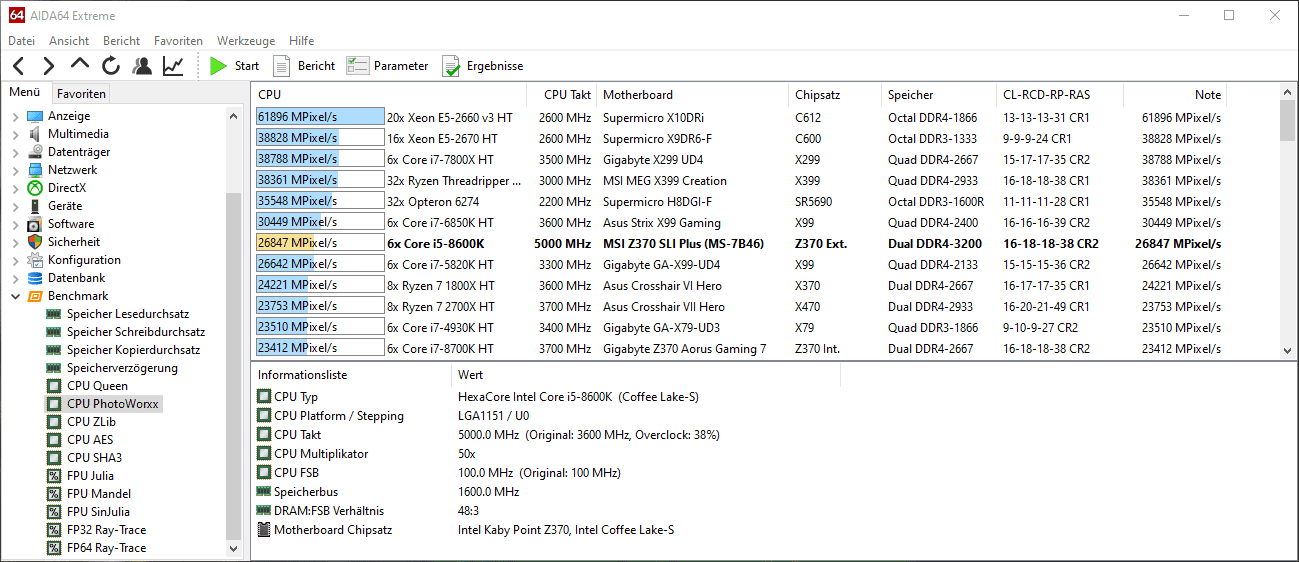Select the 20x Xeon E5-2660 v3 HT row
1299x562 pixels.
pos(765,118)
